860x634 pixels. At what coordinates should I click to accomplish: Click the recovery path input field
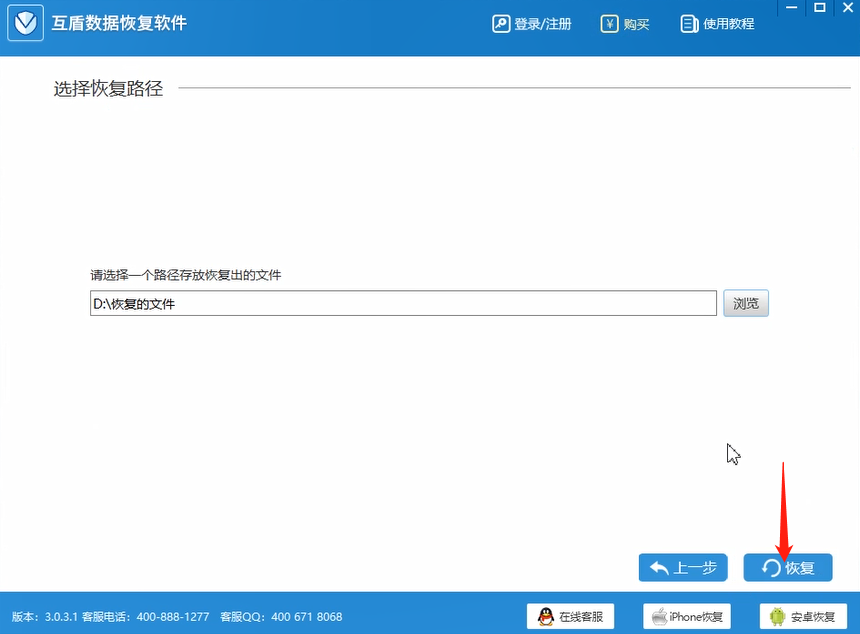tap(400, 302)
